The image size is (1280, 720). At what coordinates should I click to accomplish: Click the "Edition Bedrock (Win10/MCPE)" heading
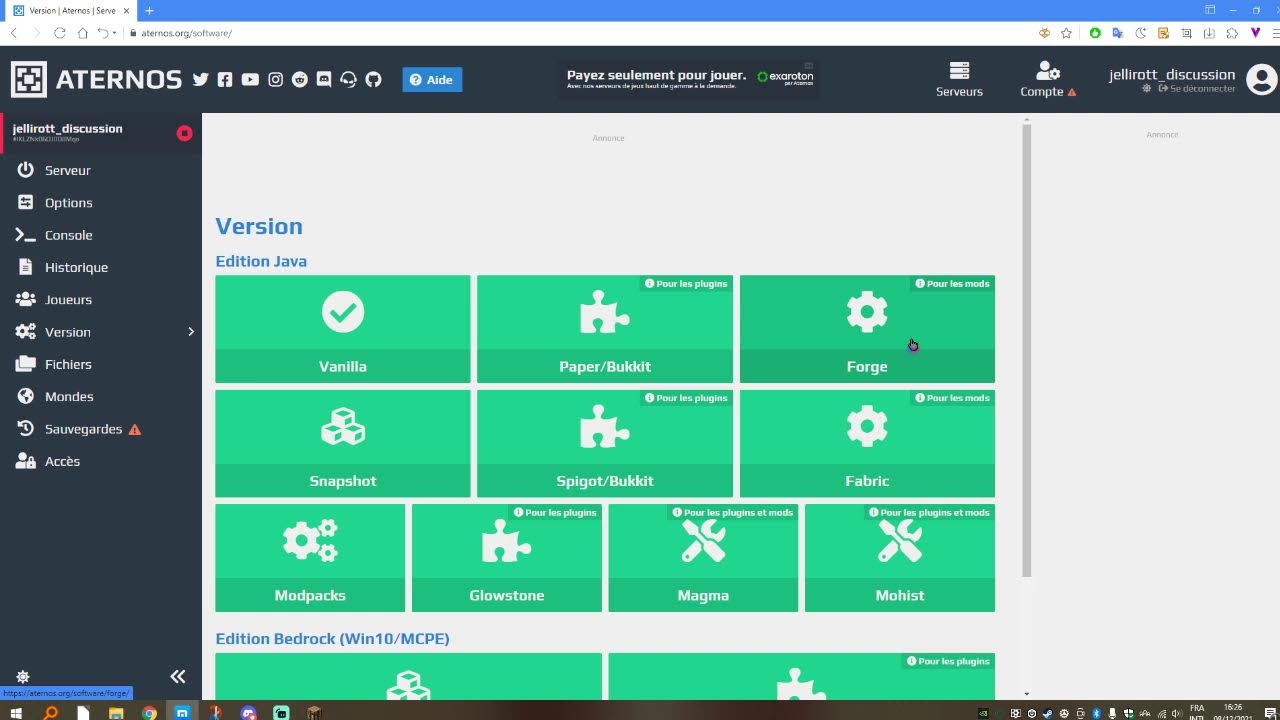coord(332,639)
